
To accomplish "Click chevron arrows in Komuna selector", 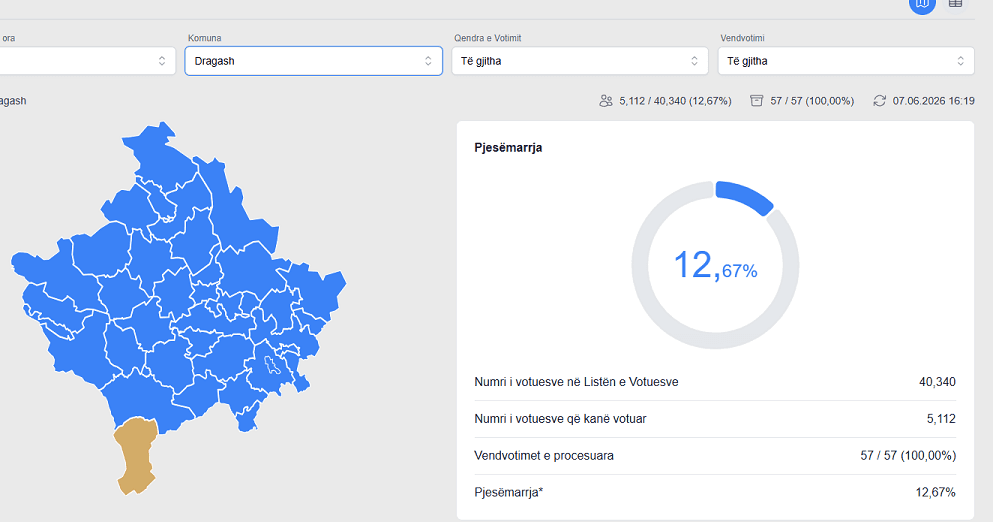I will point(428,61).
